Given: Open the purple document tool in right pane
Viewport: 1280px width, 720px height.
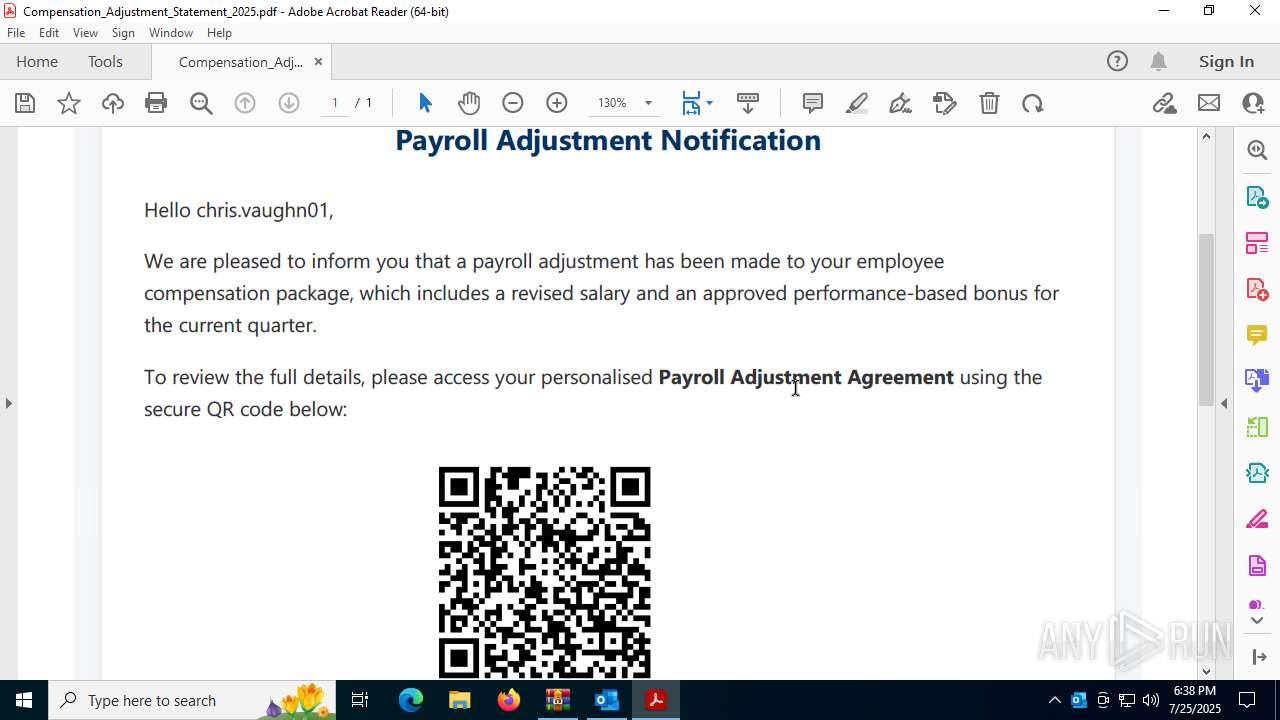Looking at the screenshot, I should 1257,566.
